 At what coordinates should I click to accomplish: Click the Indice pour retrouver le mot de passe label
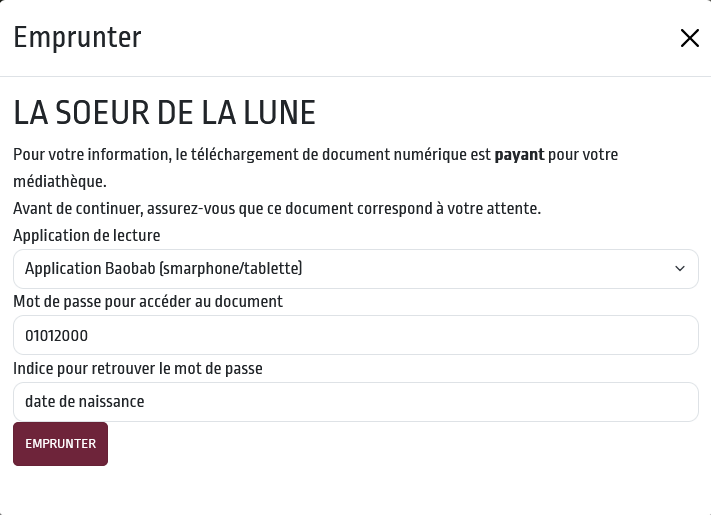tap(138, 368)
